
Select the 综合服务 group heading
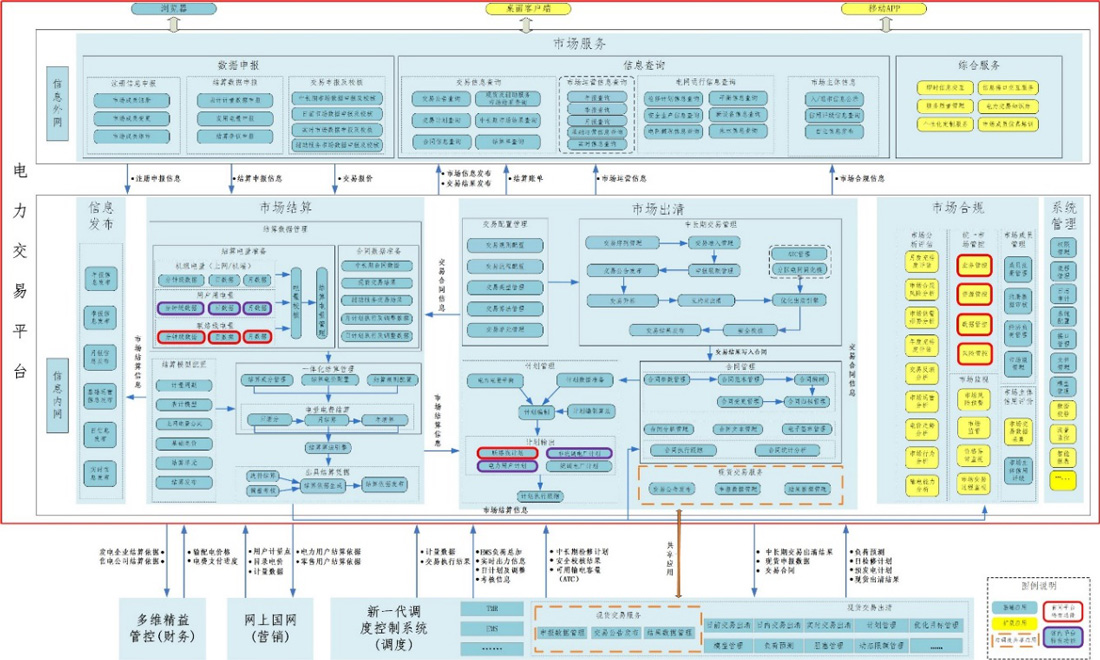(979, 65)
